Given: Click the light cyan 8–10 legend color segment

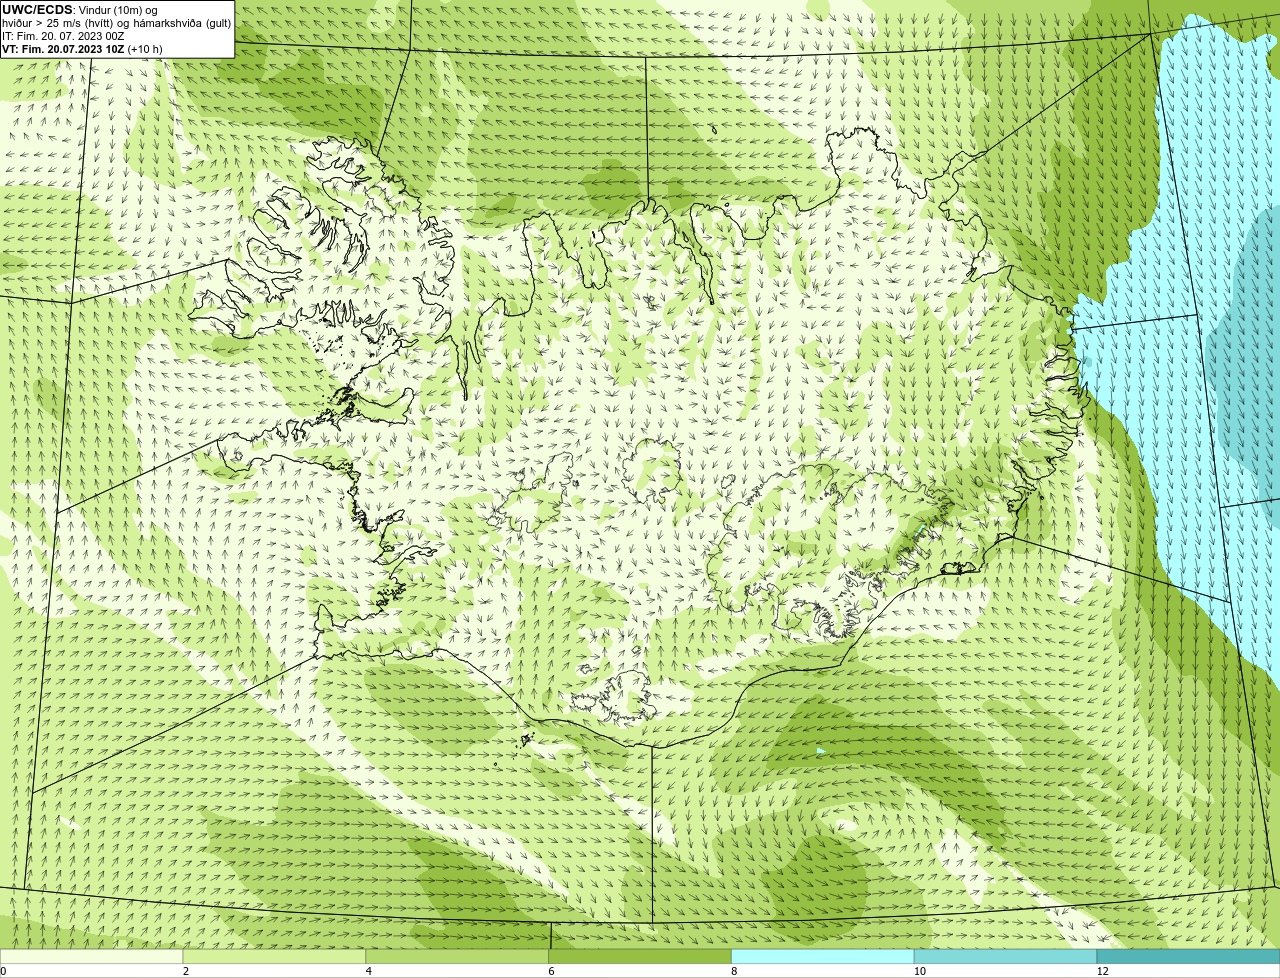Looking at the screenshot, I should point(823,956).
